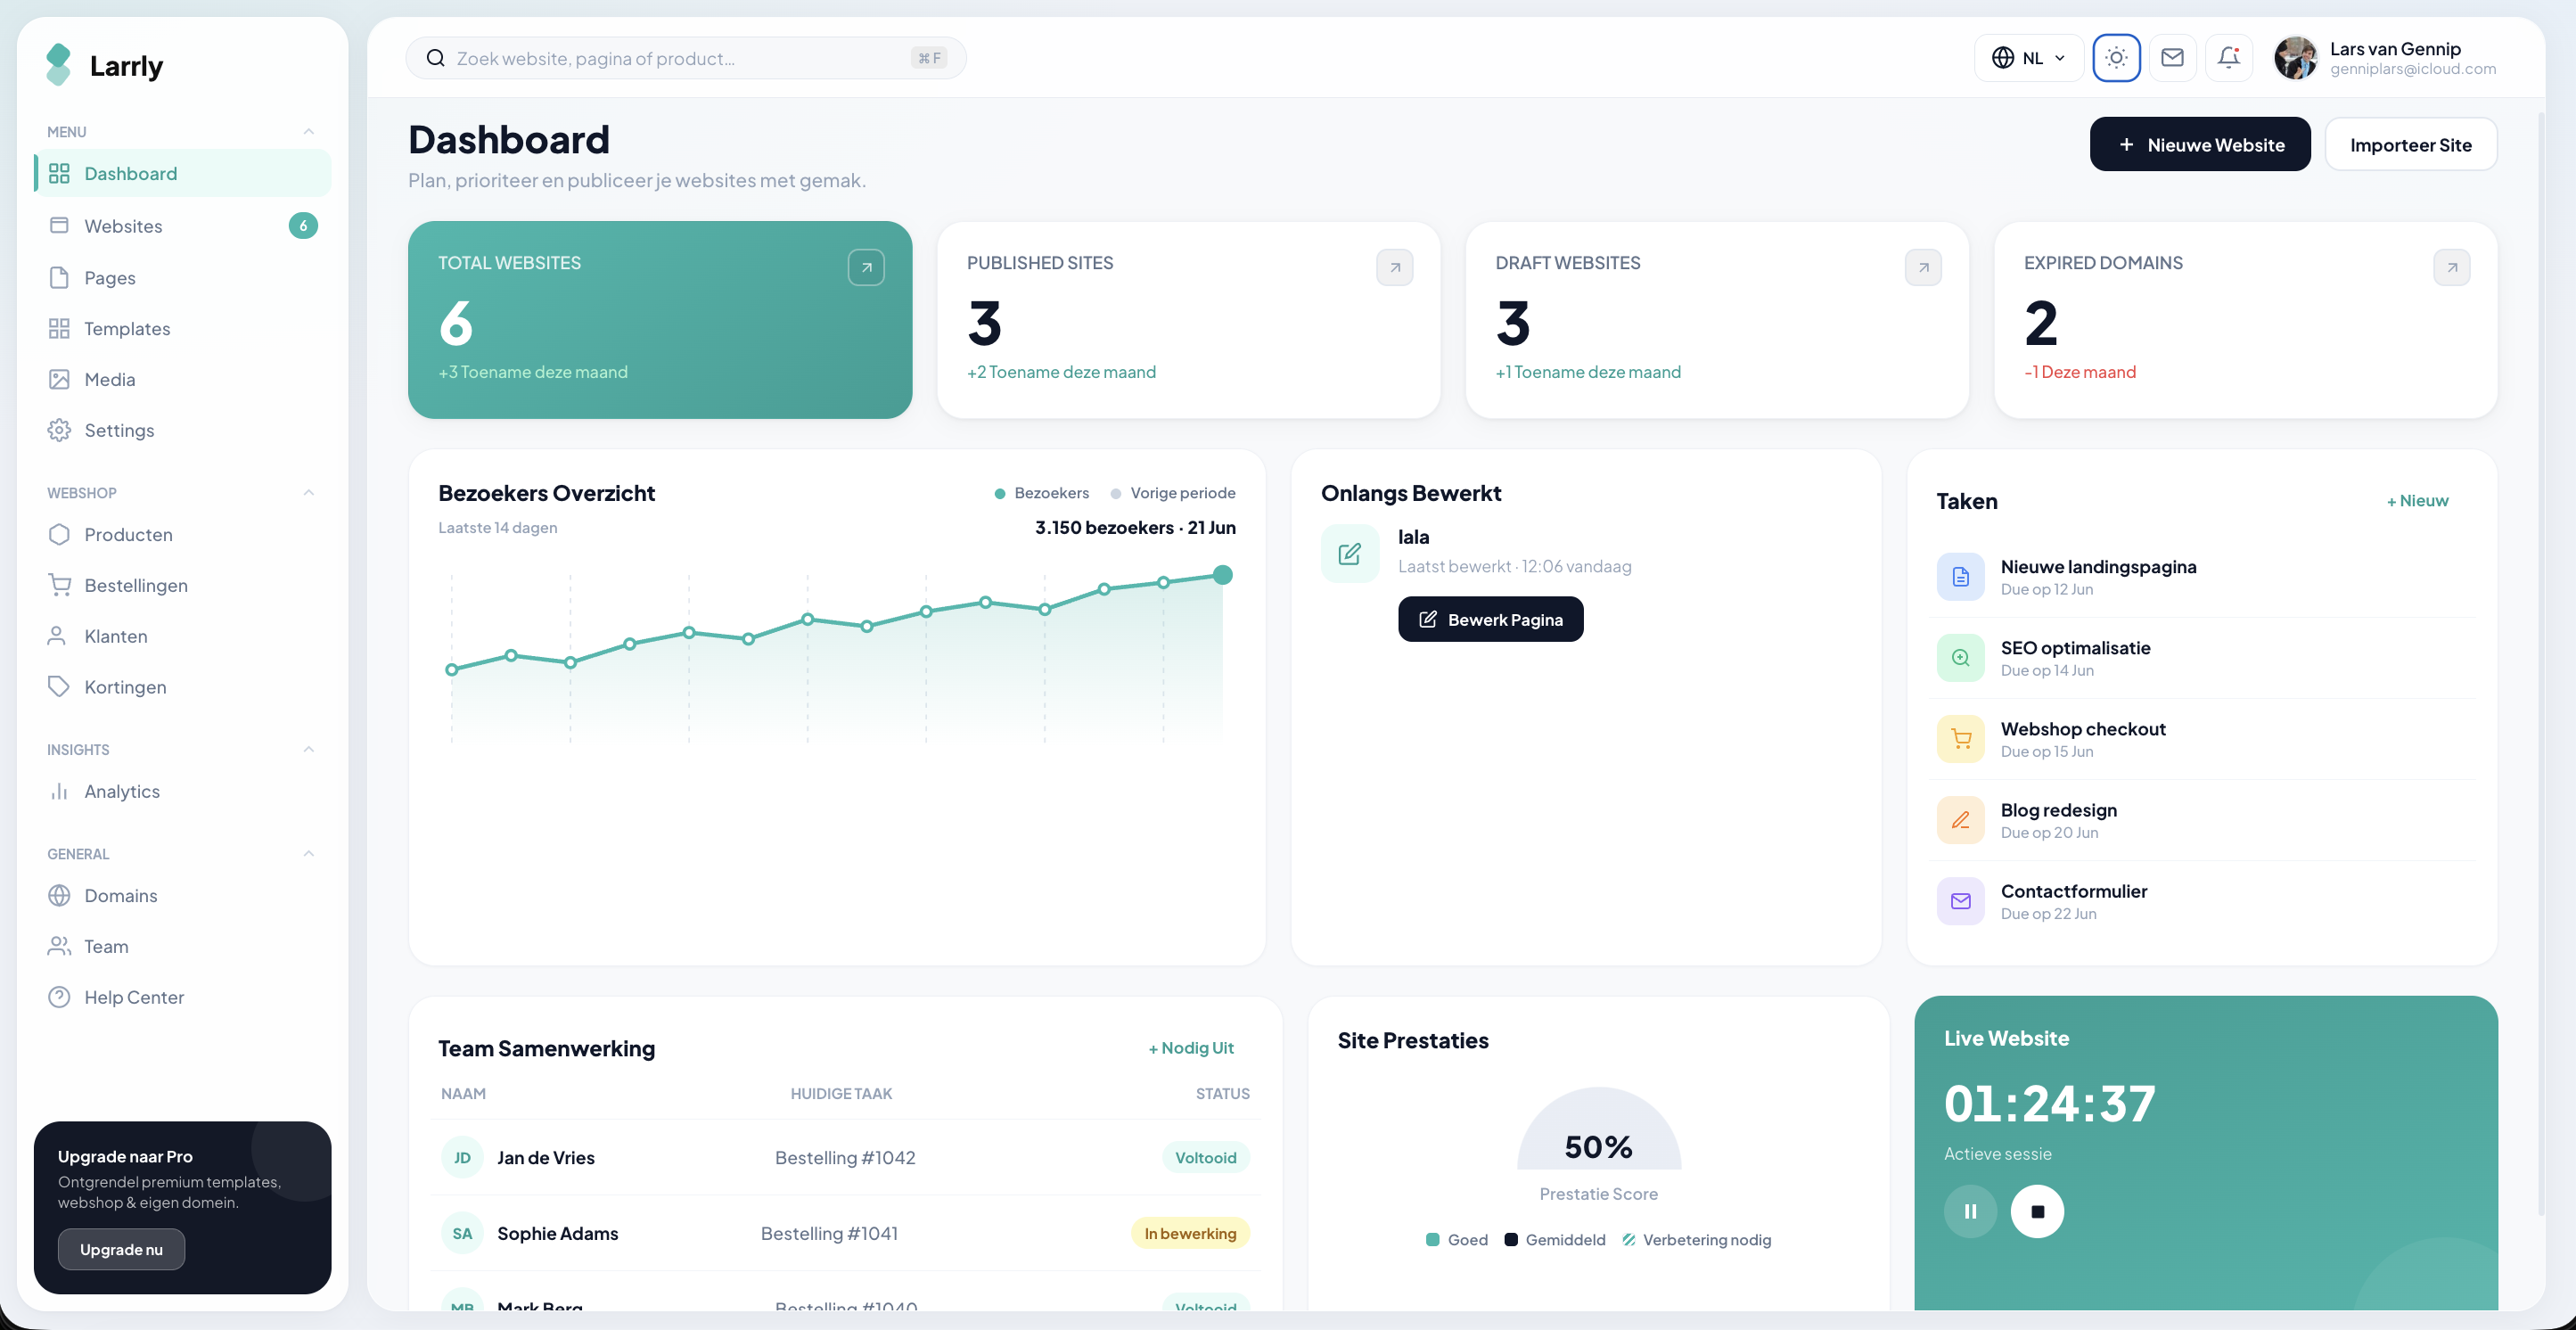
Task: Click Bestelling #1042 task cell
Action: click(845, 1158)
